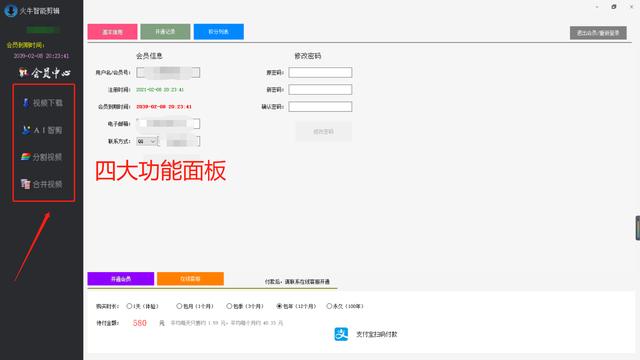Choose the 永久 (100年) permanent option
Image resolution: width=640 pixels, height=360 pixels.
[x=329, y=306]
